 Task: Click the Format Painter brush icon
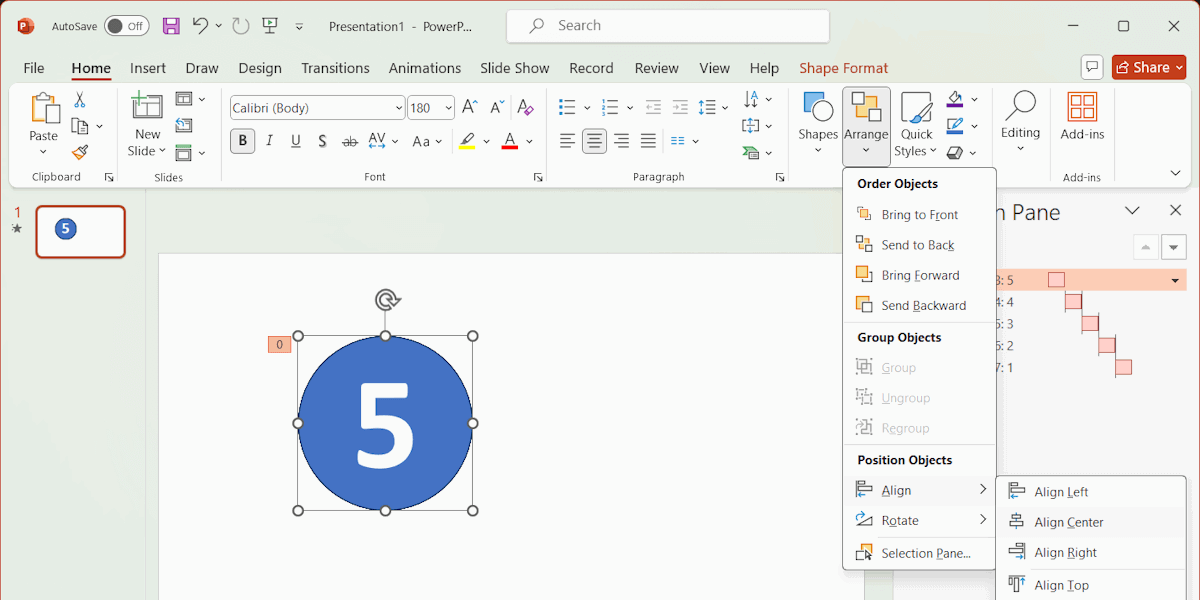pos(80,152)
